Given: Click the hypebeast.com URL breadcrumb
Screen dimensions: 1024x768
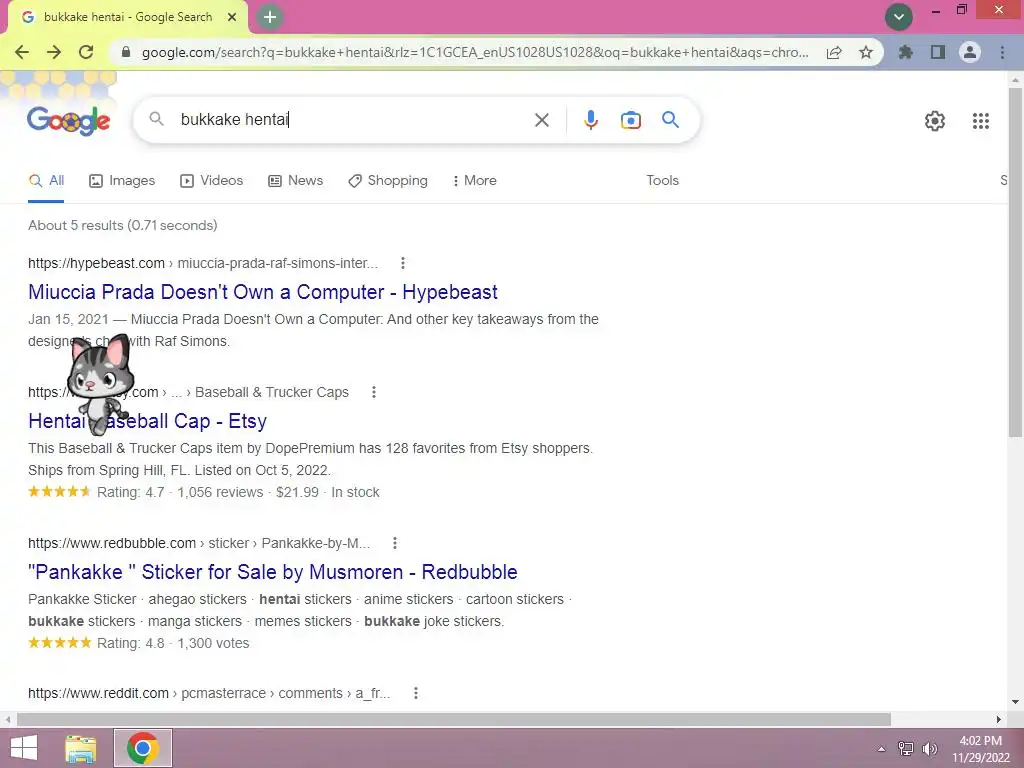Looking at the screenshot, I should (x=202, y=263).
